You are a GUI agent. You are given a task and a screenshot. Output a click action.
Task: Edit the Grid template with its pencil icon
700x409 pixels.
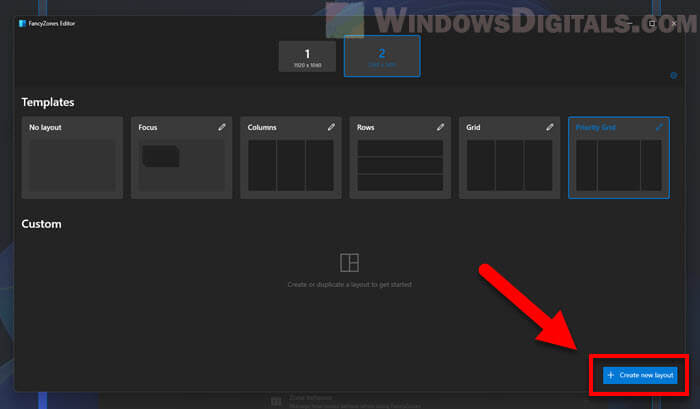[550, 127]
